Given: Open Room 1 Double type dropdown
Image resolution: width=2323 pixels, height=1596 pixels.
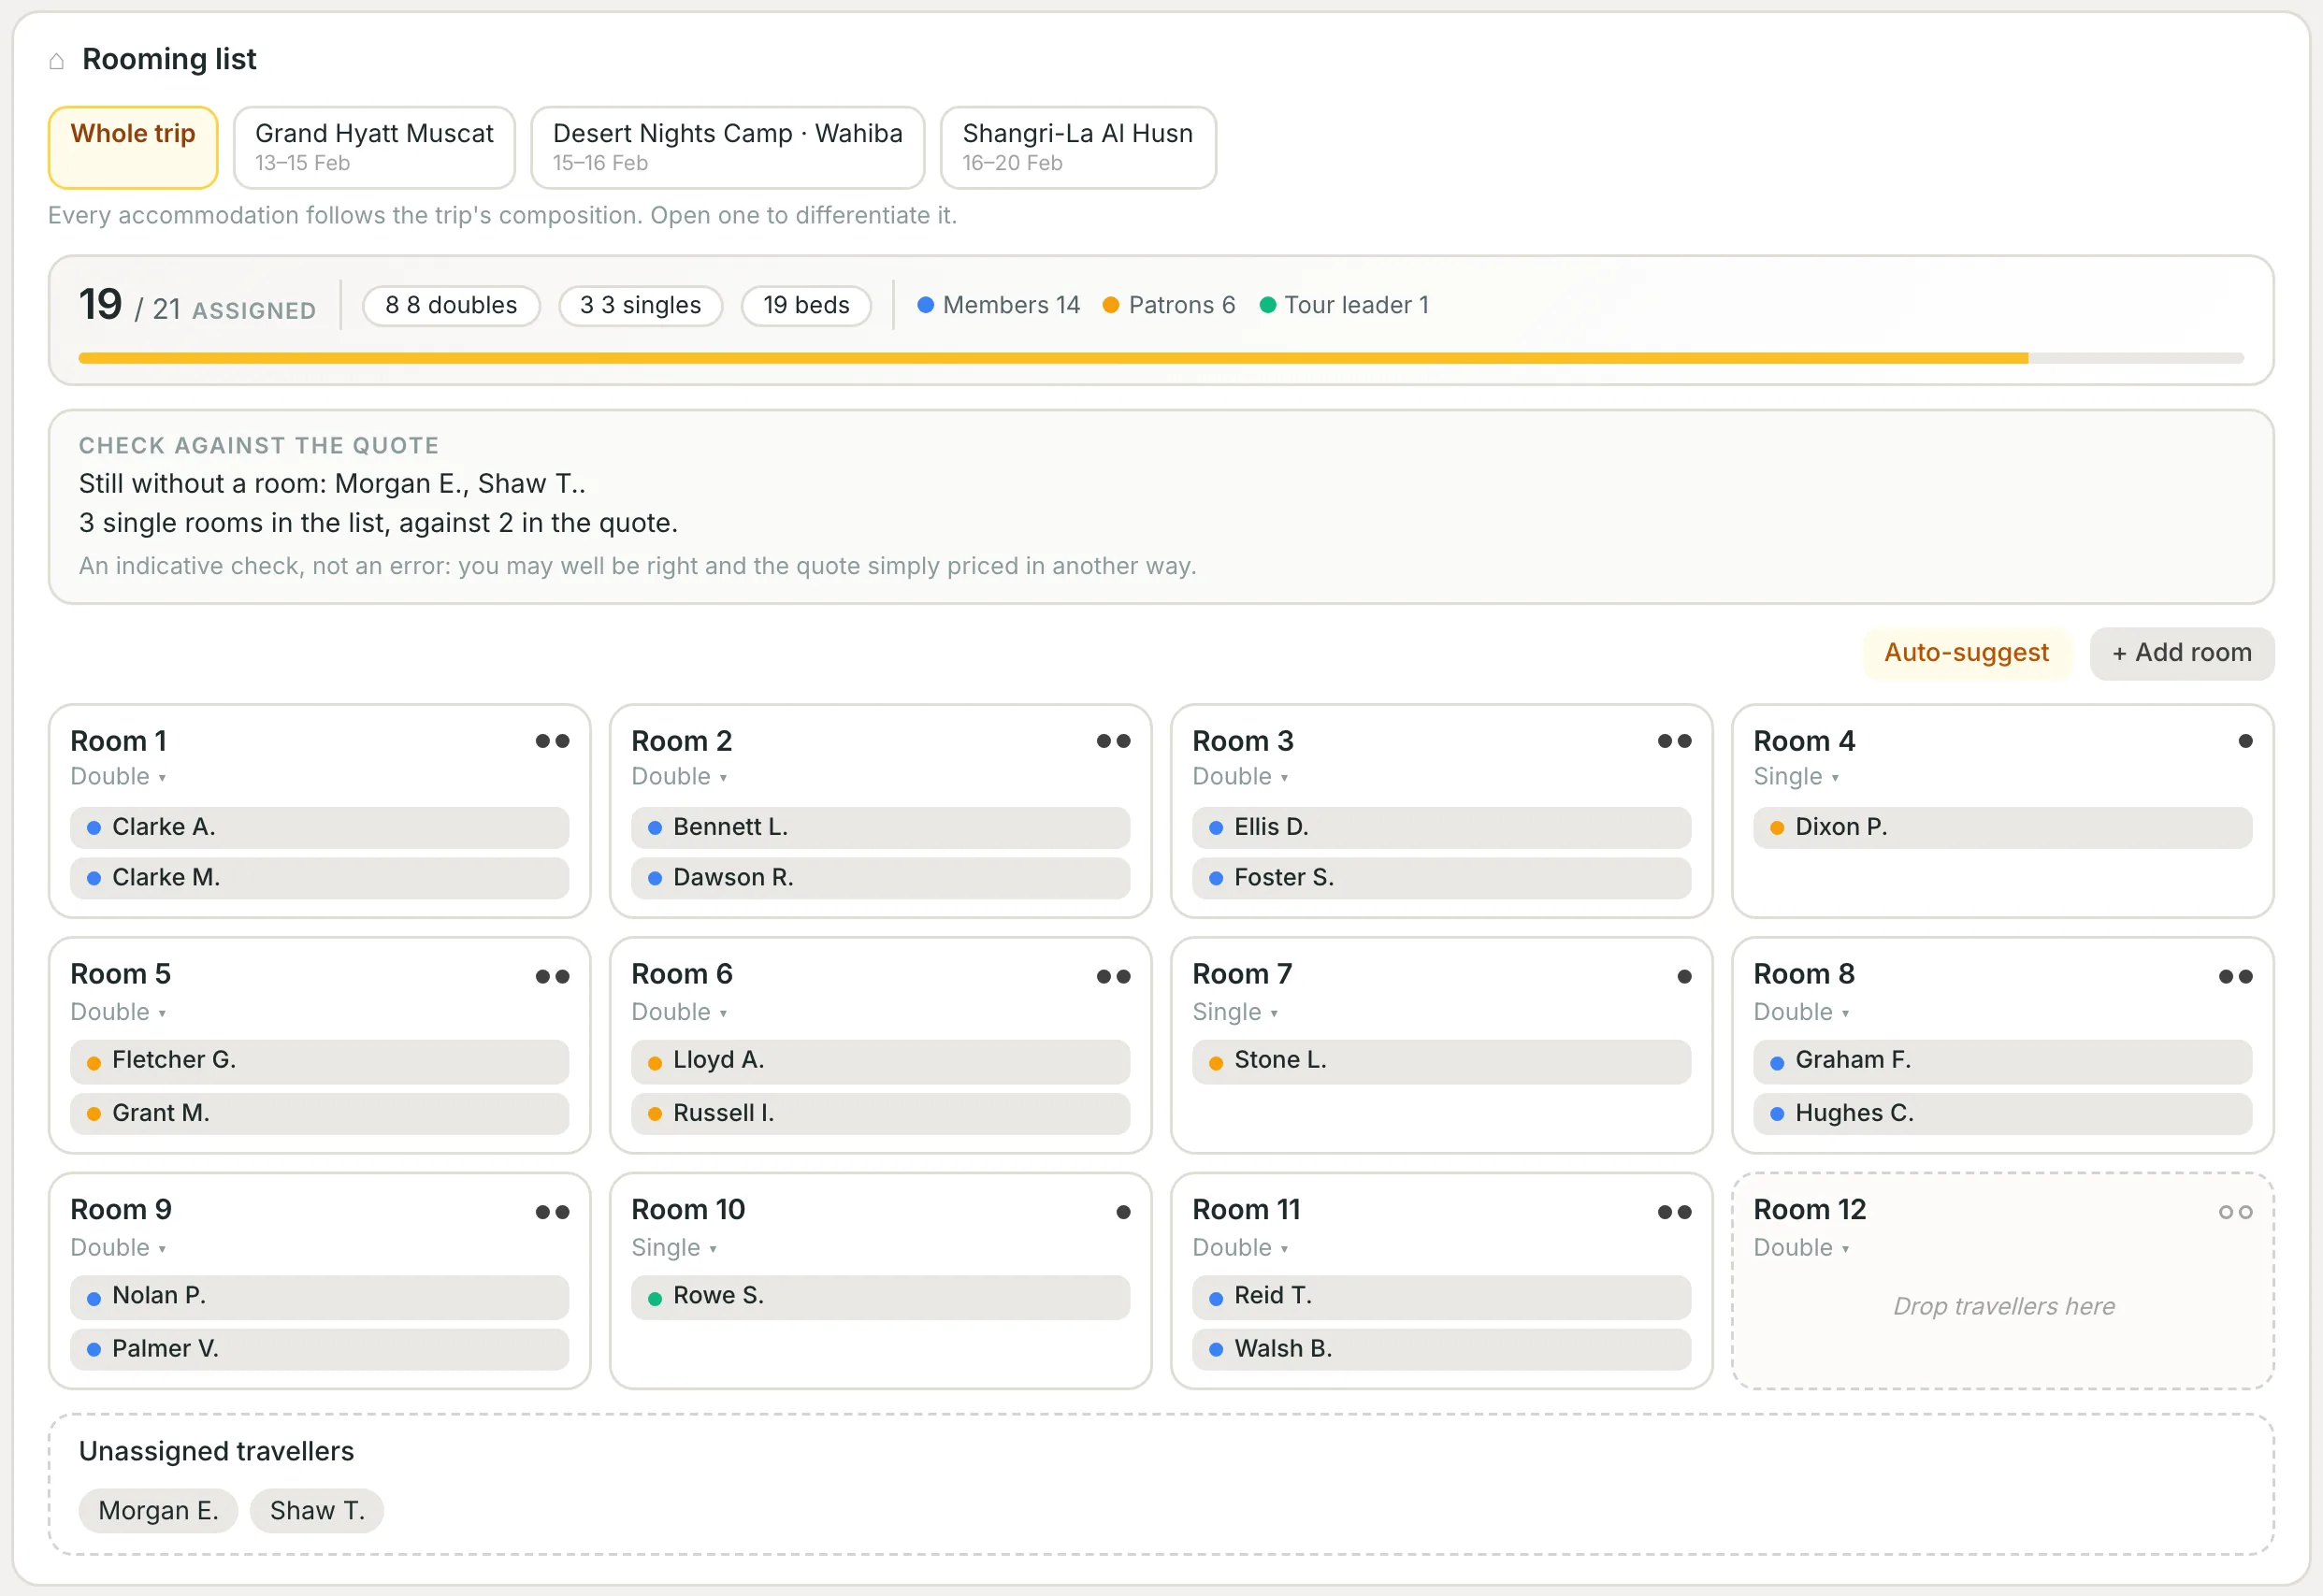Looking at the screenshot, I should [x=118, y=777].
